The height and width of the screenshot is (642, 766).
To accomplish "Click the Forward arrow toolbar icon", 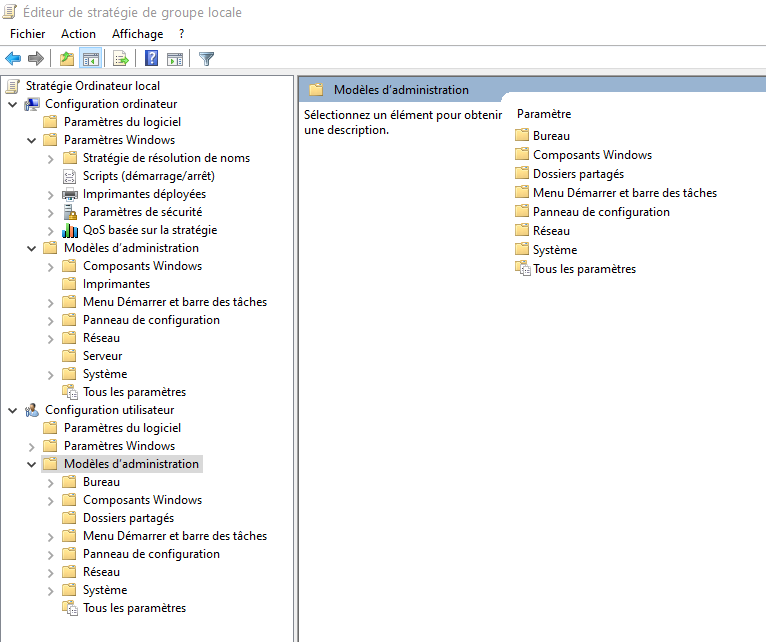I will [x=36, y=59].
